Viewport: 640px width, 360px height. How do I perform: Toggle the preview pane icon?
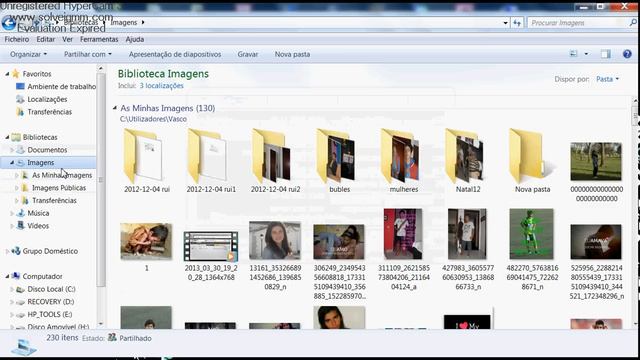tap(606, 54)
